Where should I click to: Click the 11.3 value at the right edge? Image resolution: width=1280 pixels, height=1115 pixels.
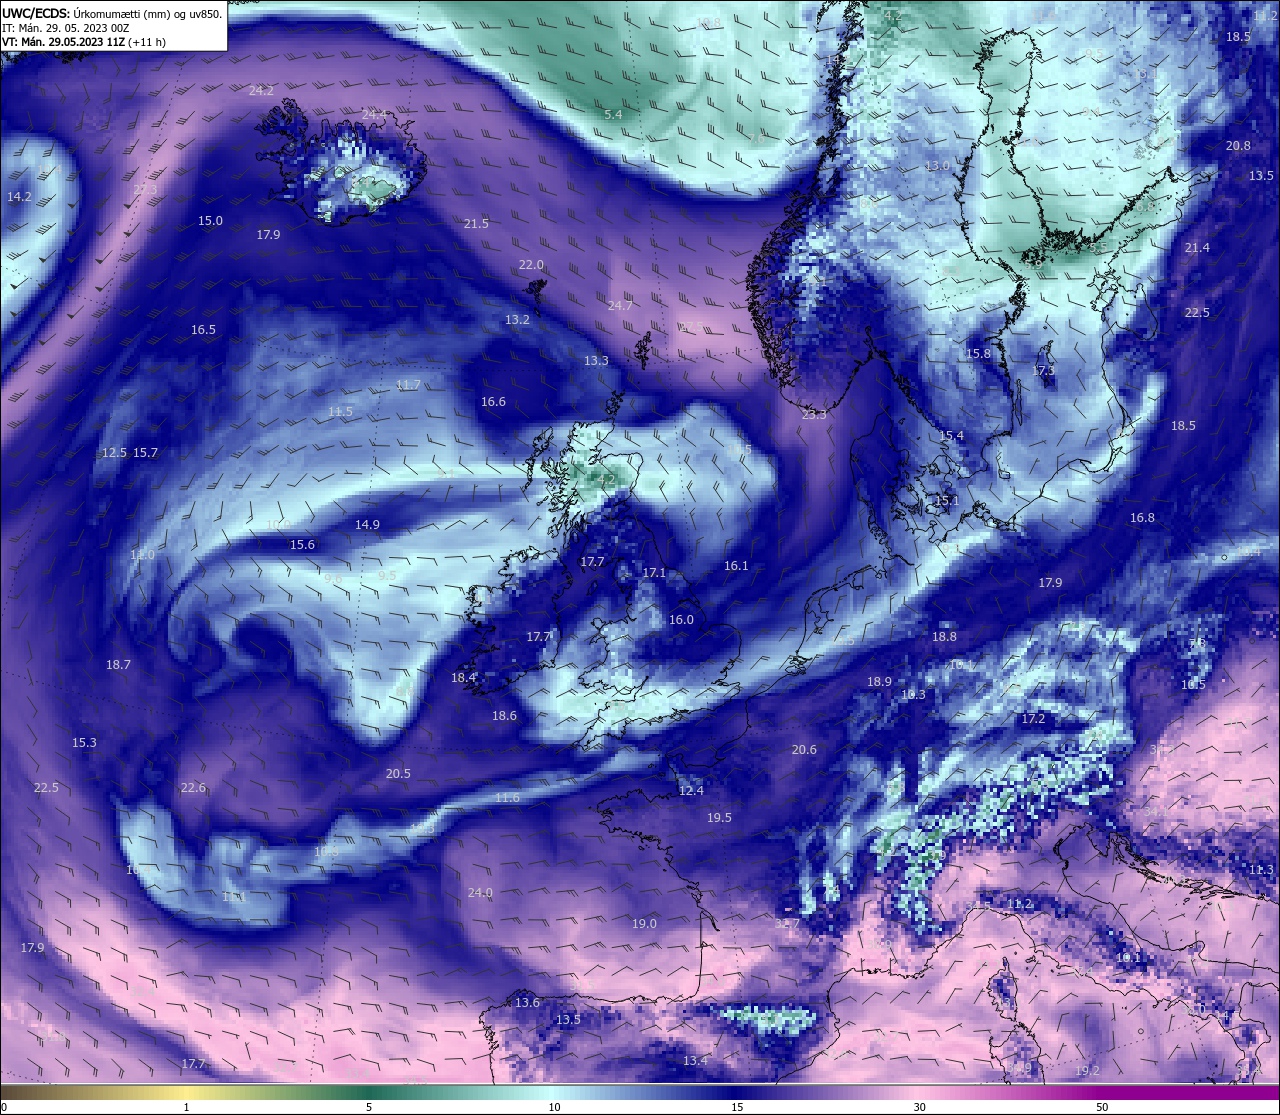pos(1261,870)
